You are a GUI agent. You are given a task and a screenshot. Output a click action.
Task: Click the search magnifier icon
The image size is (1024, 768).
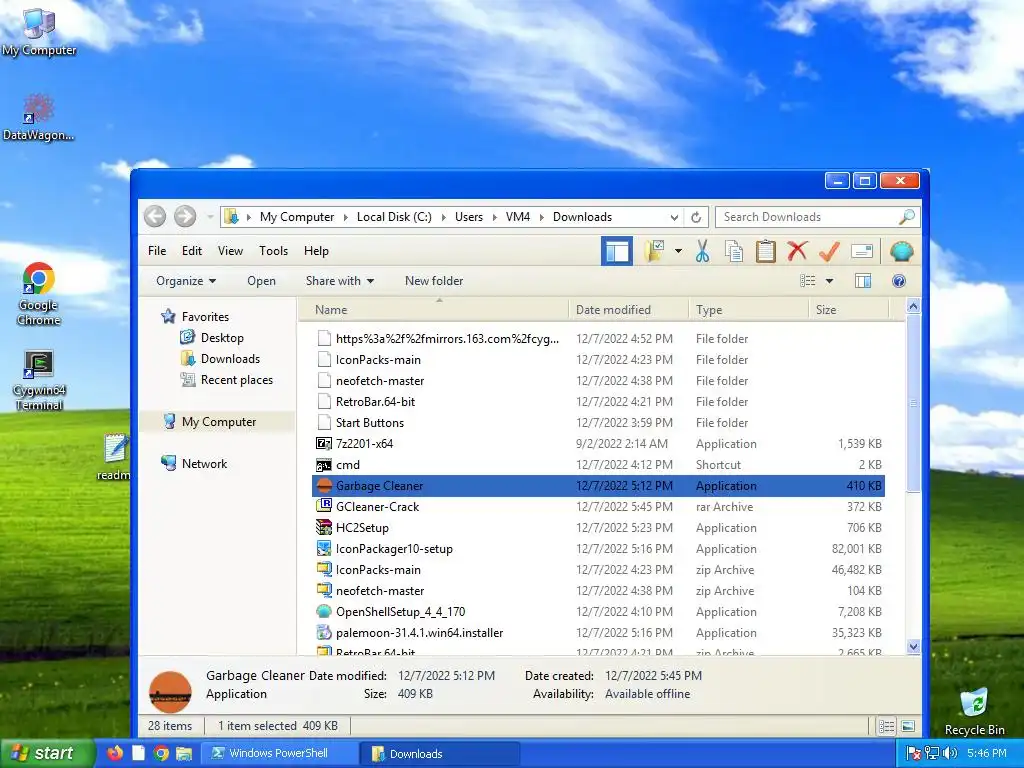(x=906, y=217)
